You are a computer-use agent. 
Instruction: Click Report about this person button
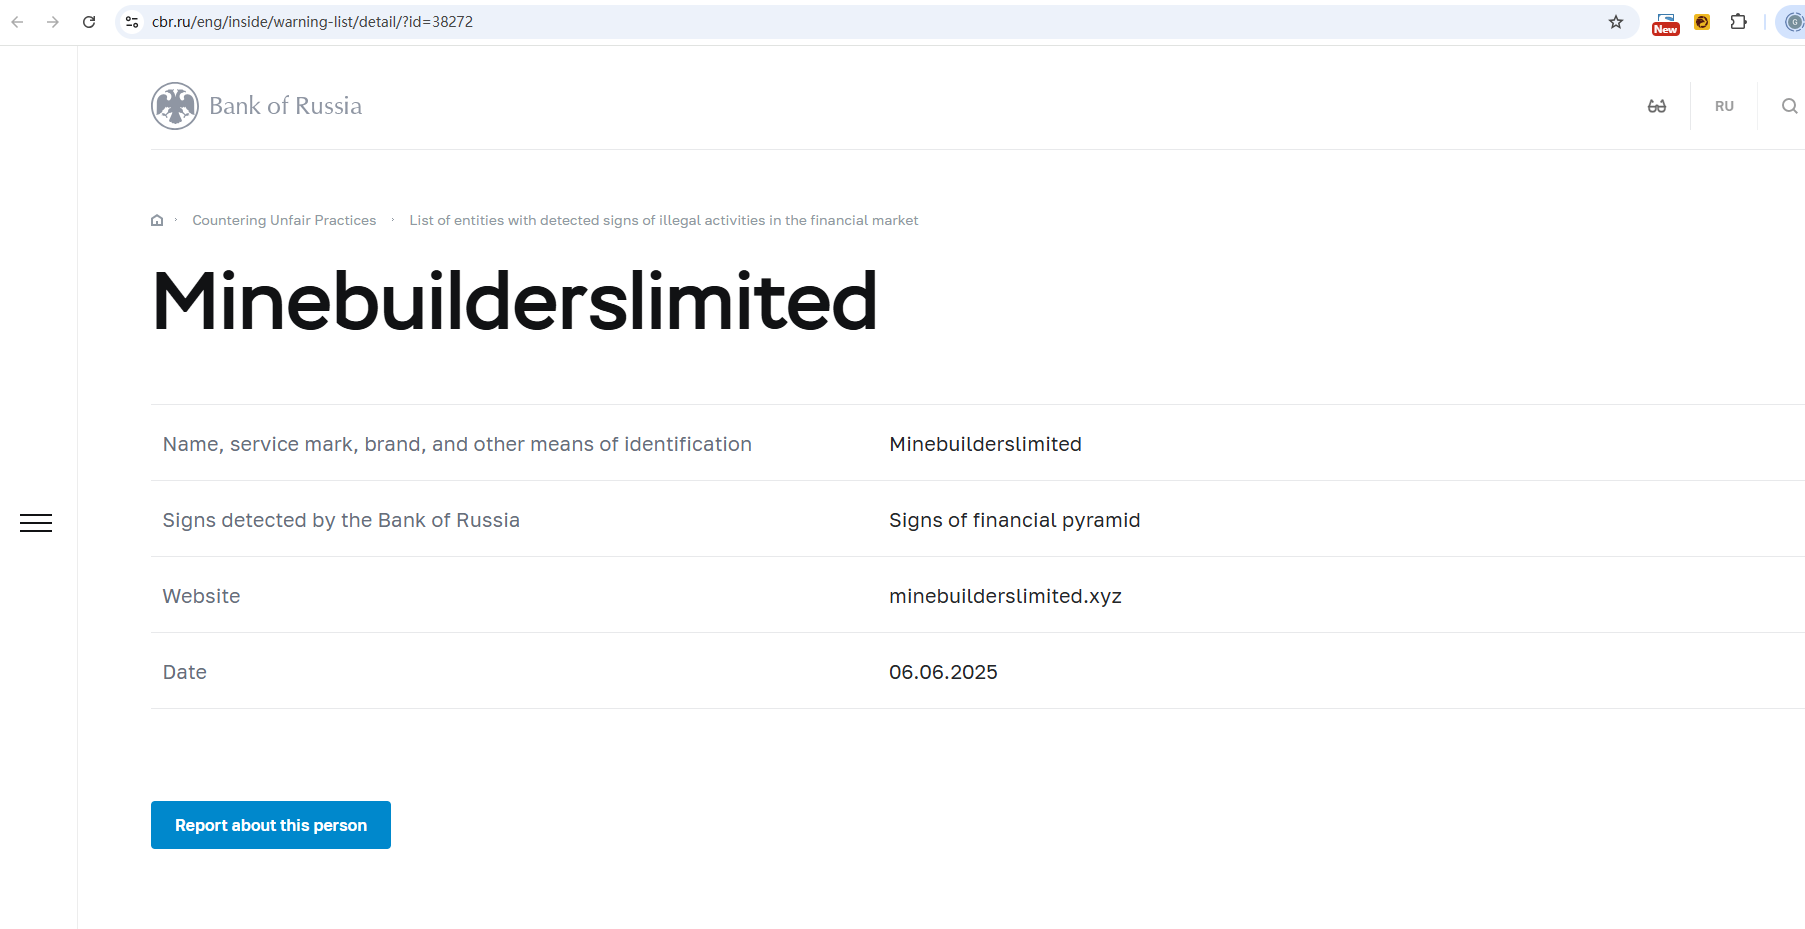tap(271, 825)
